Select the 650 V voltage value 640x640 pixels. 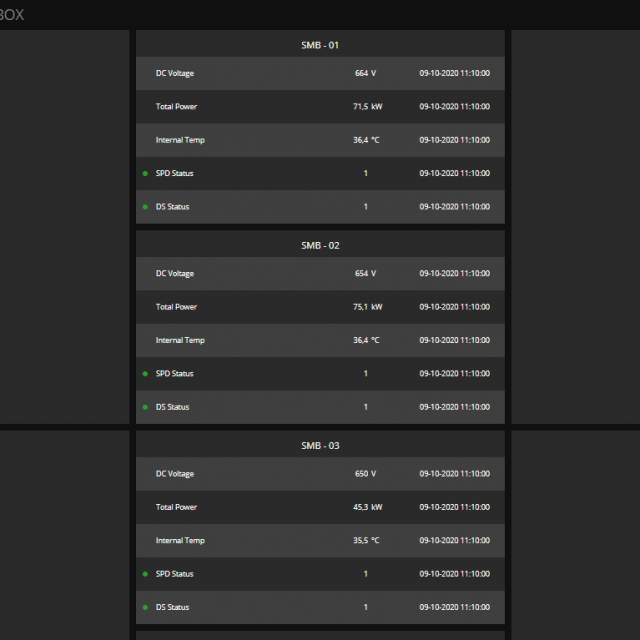pyautogui.click(x=365, y=473)
